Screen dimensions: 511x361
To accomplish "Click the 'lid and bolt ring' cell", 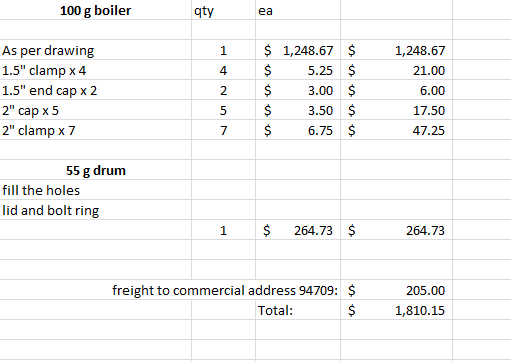I will click(x=96, y=210).
